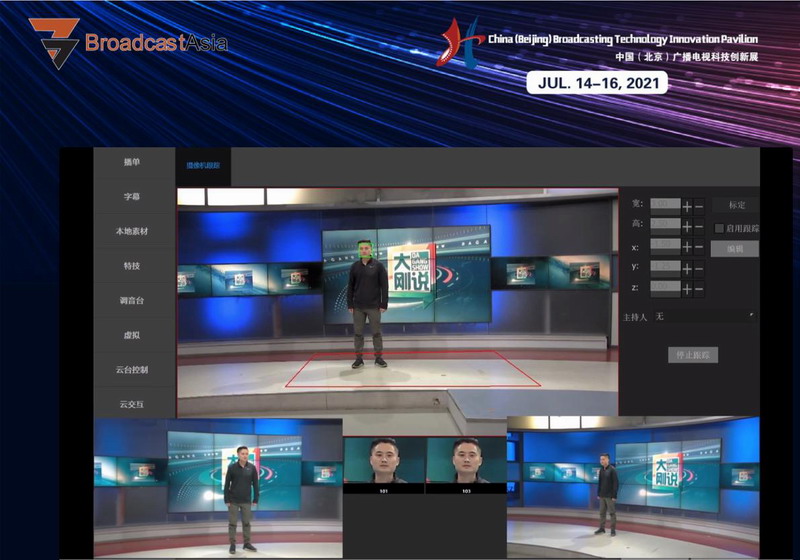
Task: Click the 编辑 edit button
Action: [735, 248]
